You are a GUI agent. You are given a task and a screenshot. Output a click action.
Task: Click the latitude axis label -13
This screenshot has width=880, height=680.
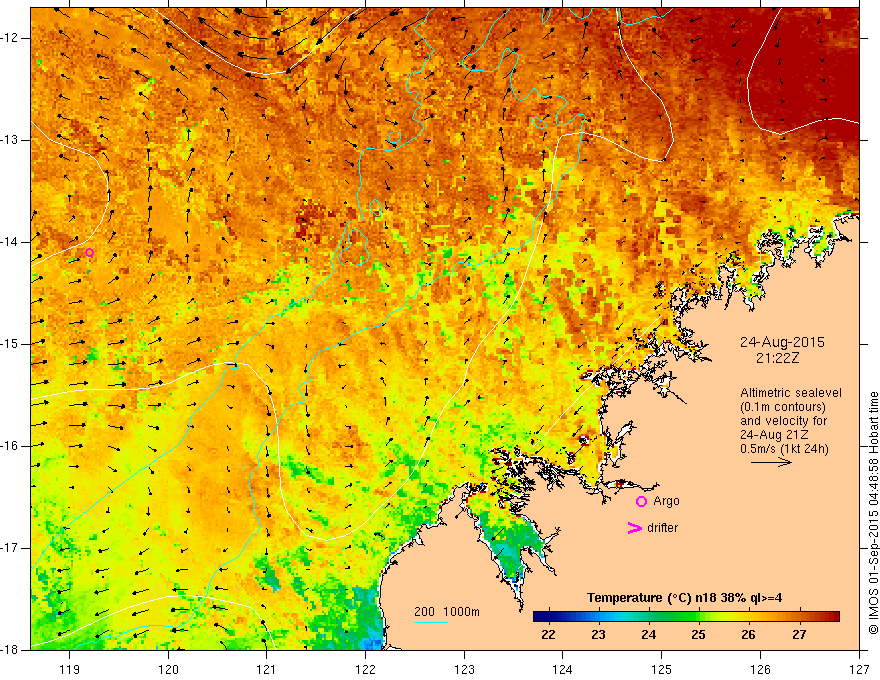tap(10, 140)
